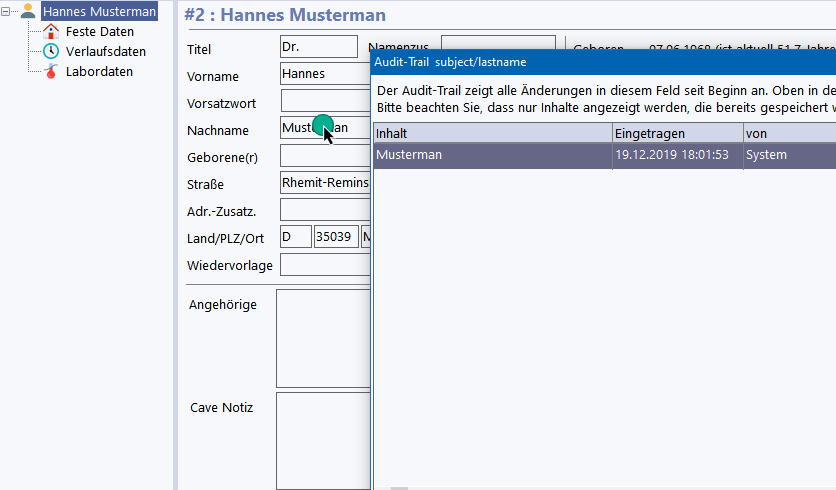The image size is (836, 490).
Task: Click inside the Cave Notiz text area
Action: (323, 440)
